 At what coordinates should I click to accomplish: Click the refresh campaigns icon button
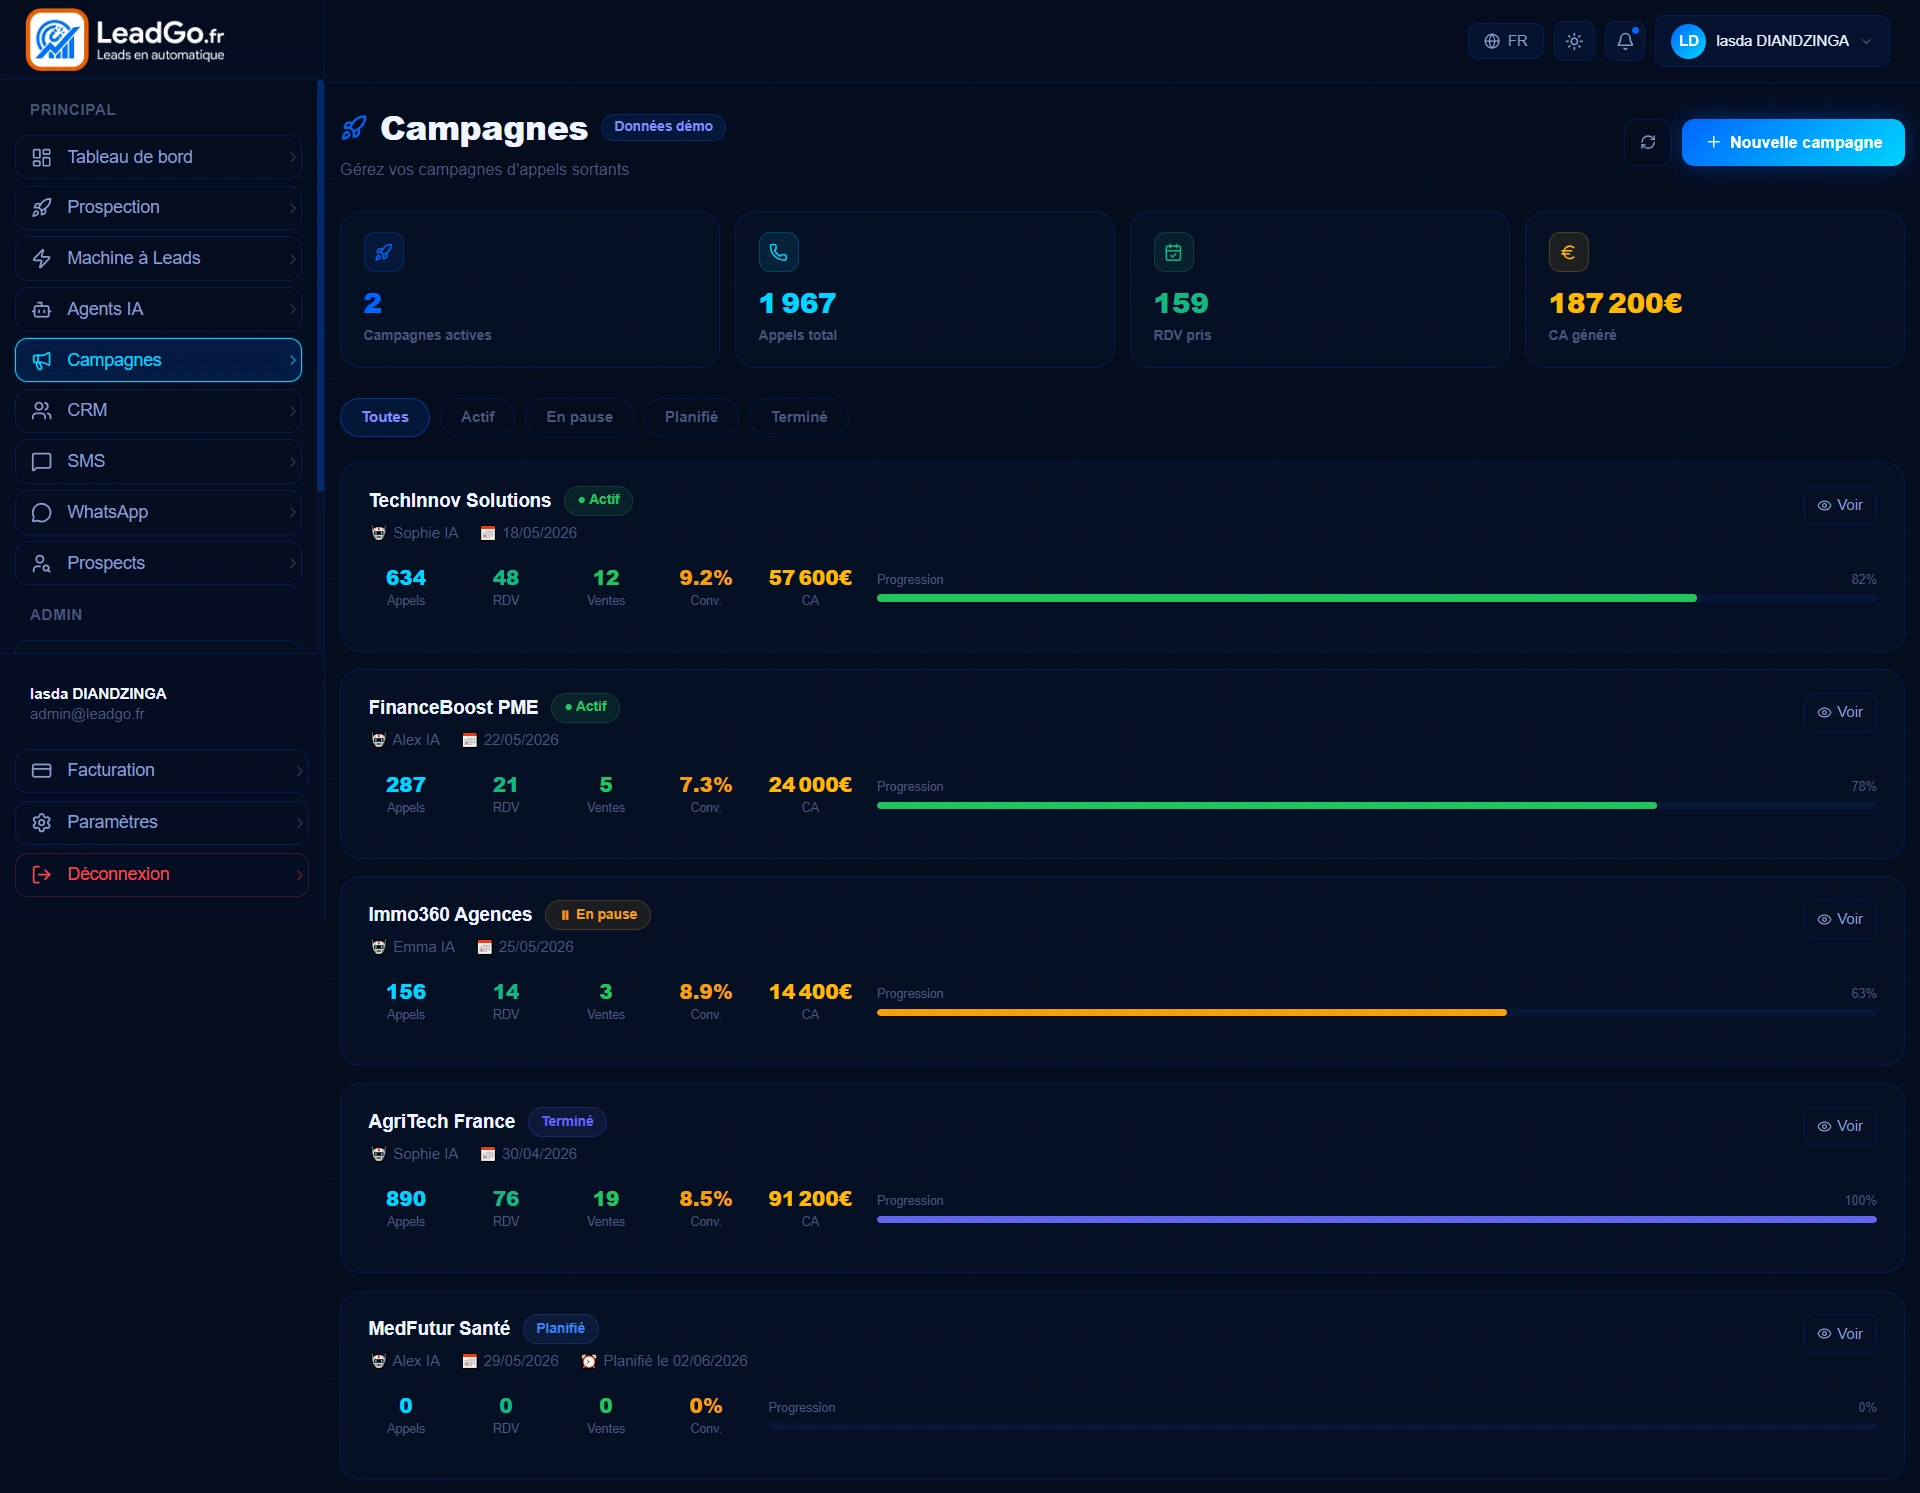(x=1648, y=142)
